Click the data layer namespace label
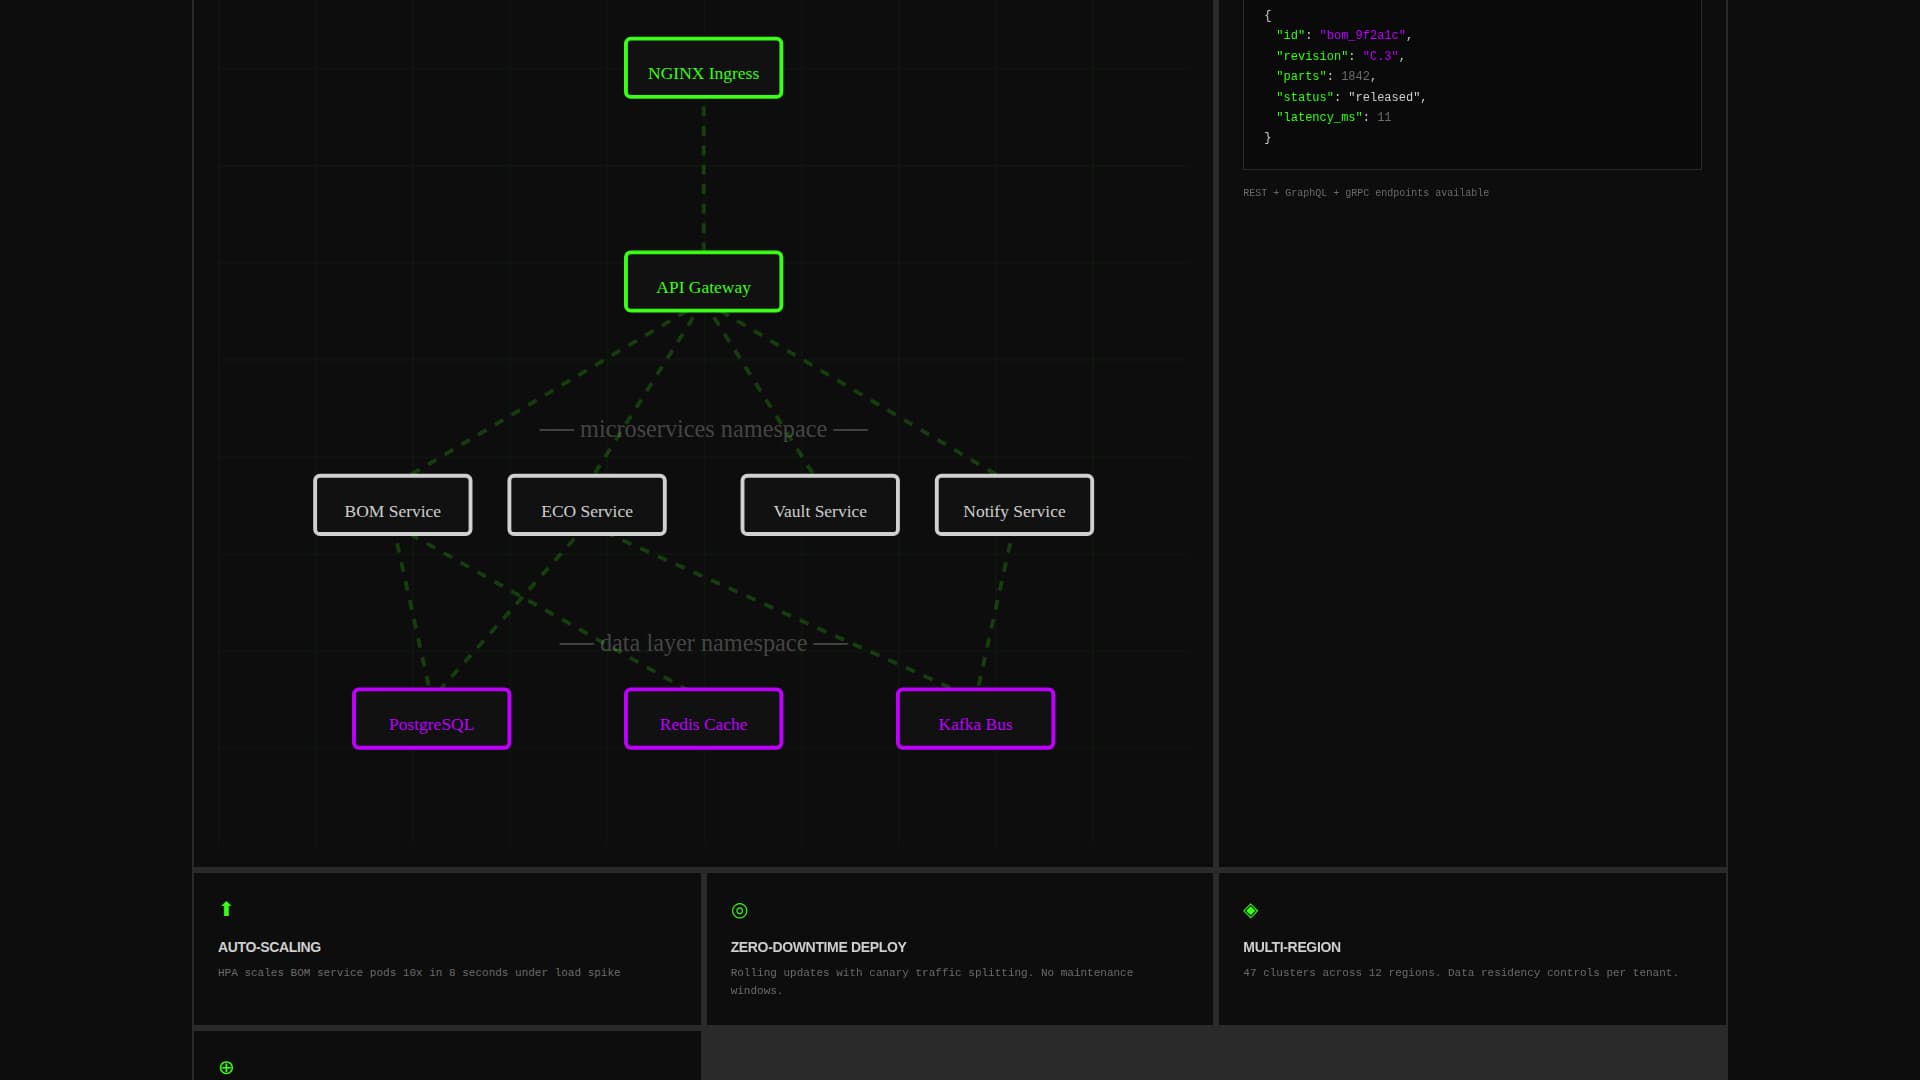Image resolution: width=1920 pixels, height=1080 pixels. (703, 643)
